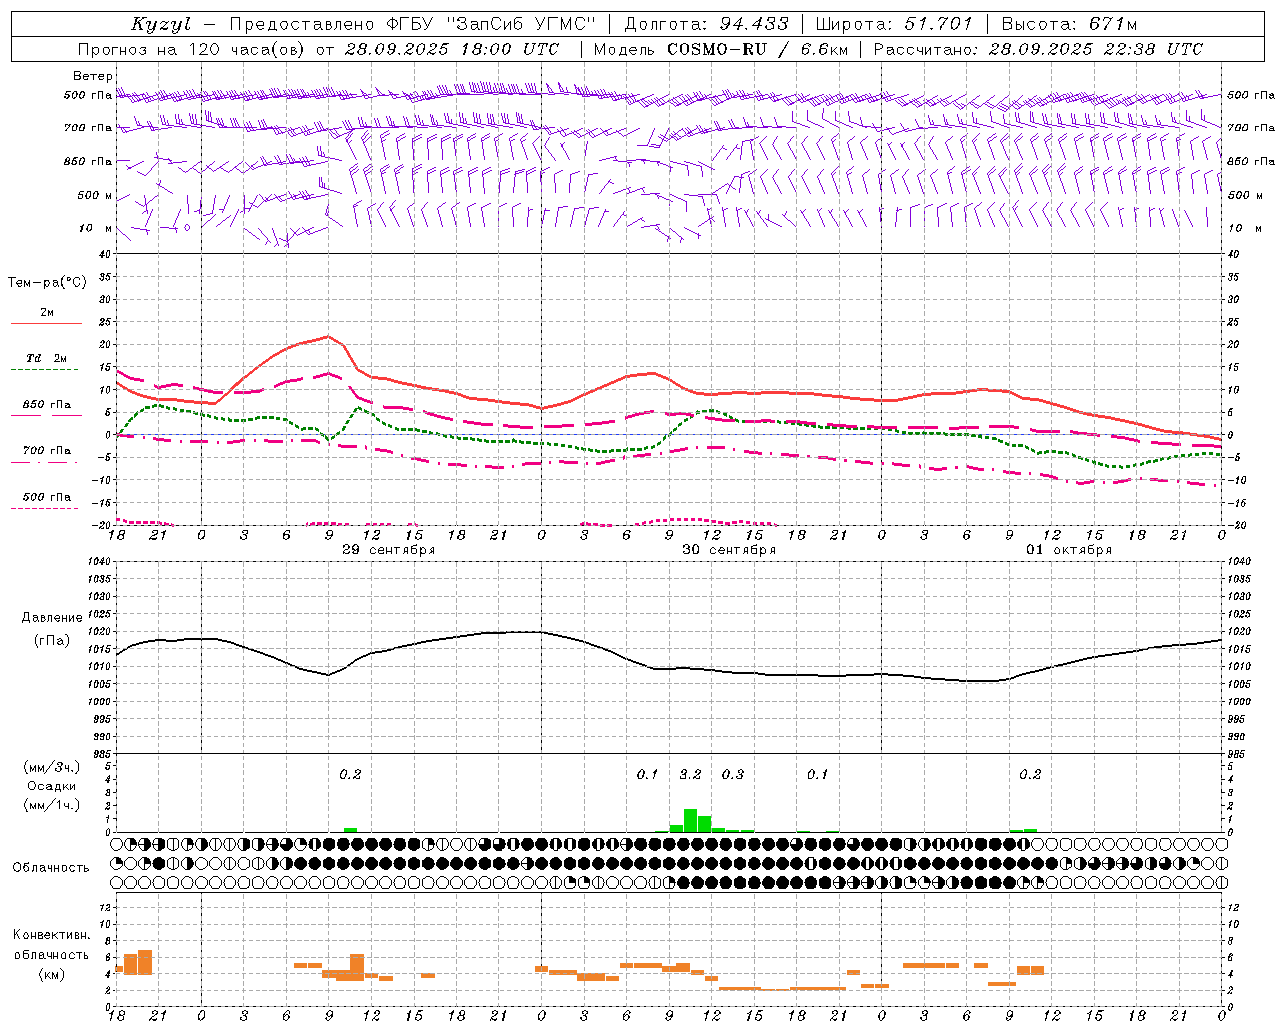1280x1024 pixels.
Task: Click the "3.2" precipitation amount value
Action: 690,774
